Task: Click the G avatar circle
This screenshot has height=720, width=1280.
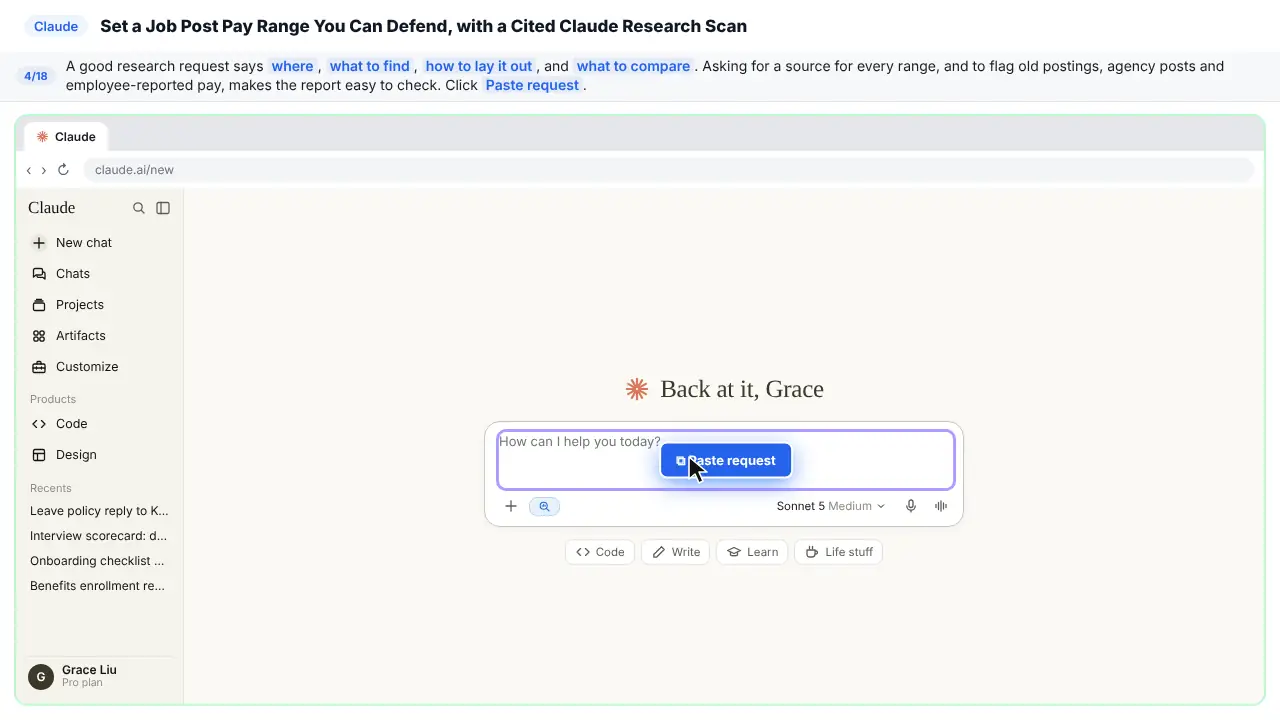Action: (40, 677)
